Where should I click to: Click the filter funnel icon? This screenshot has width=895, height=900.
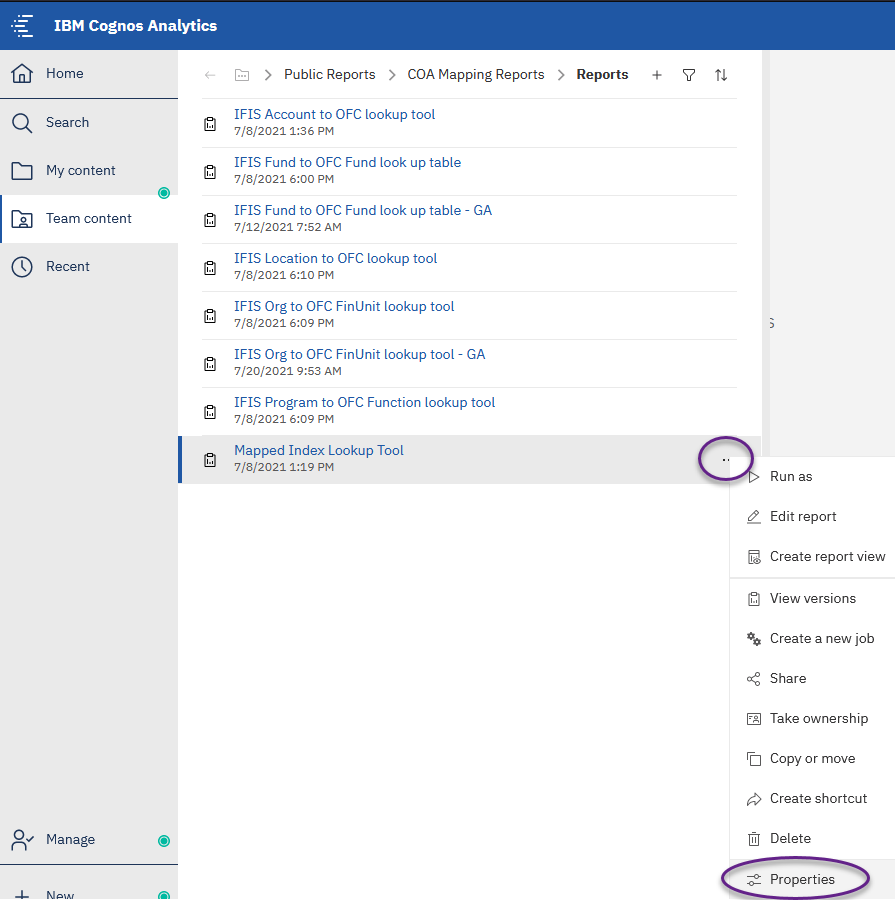[689, 75]
